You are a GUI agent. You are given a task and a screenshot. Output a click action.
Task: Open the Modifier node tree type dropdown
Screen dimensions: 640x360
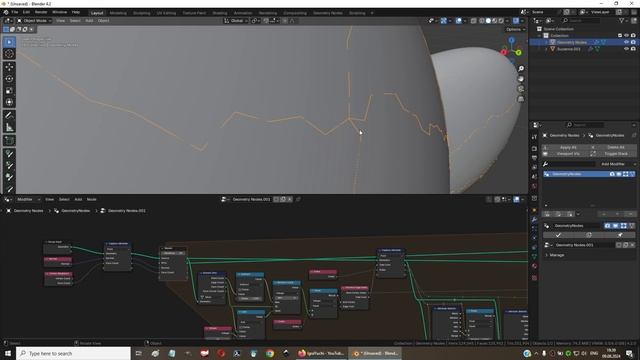click(x=27, y=200)
